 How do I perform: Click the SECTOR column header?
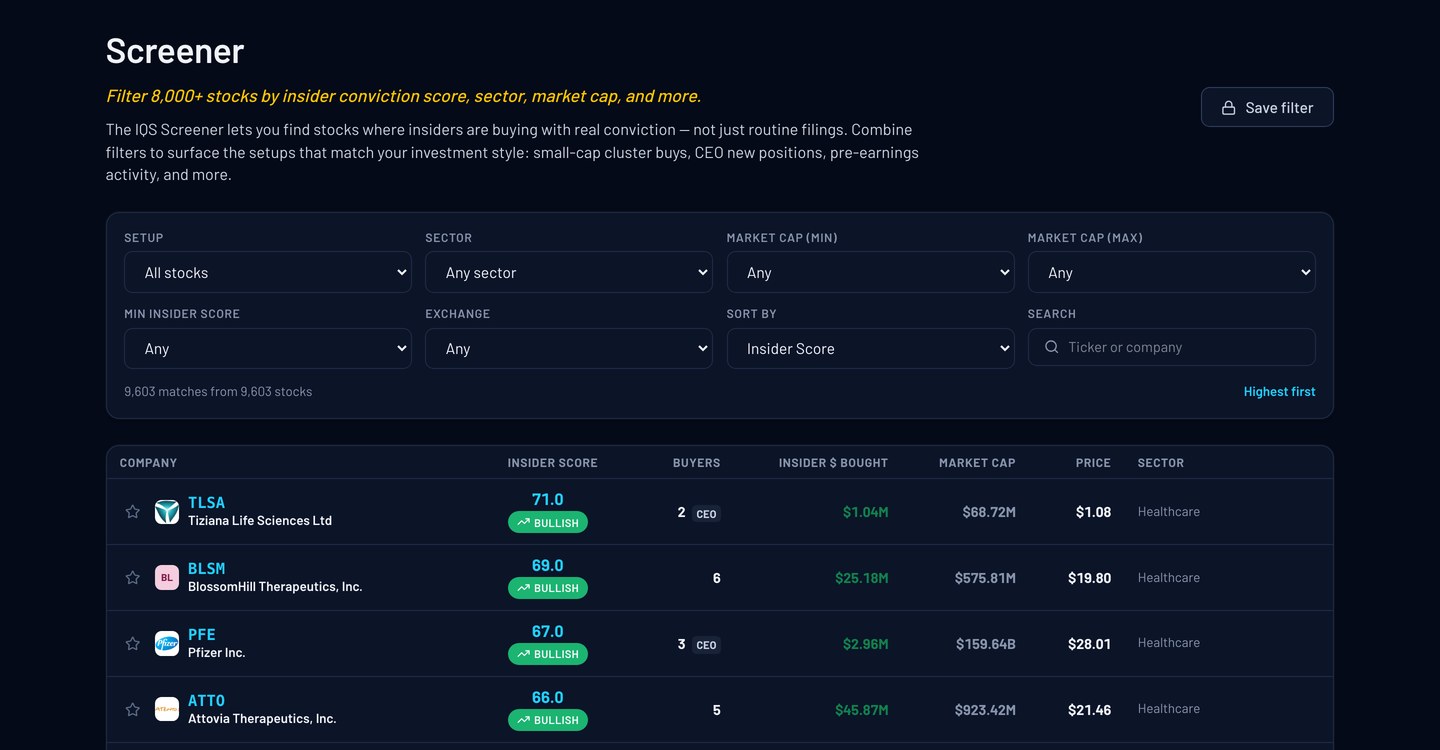(1160, 463)
